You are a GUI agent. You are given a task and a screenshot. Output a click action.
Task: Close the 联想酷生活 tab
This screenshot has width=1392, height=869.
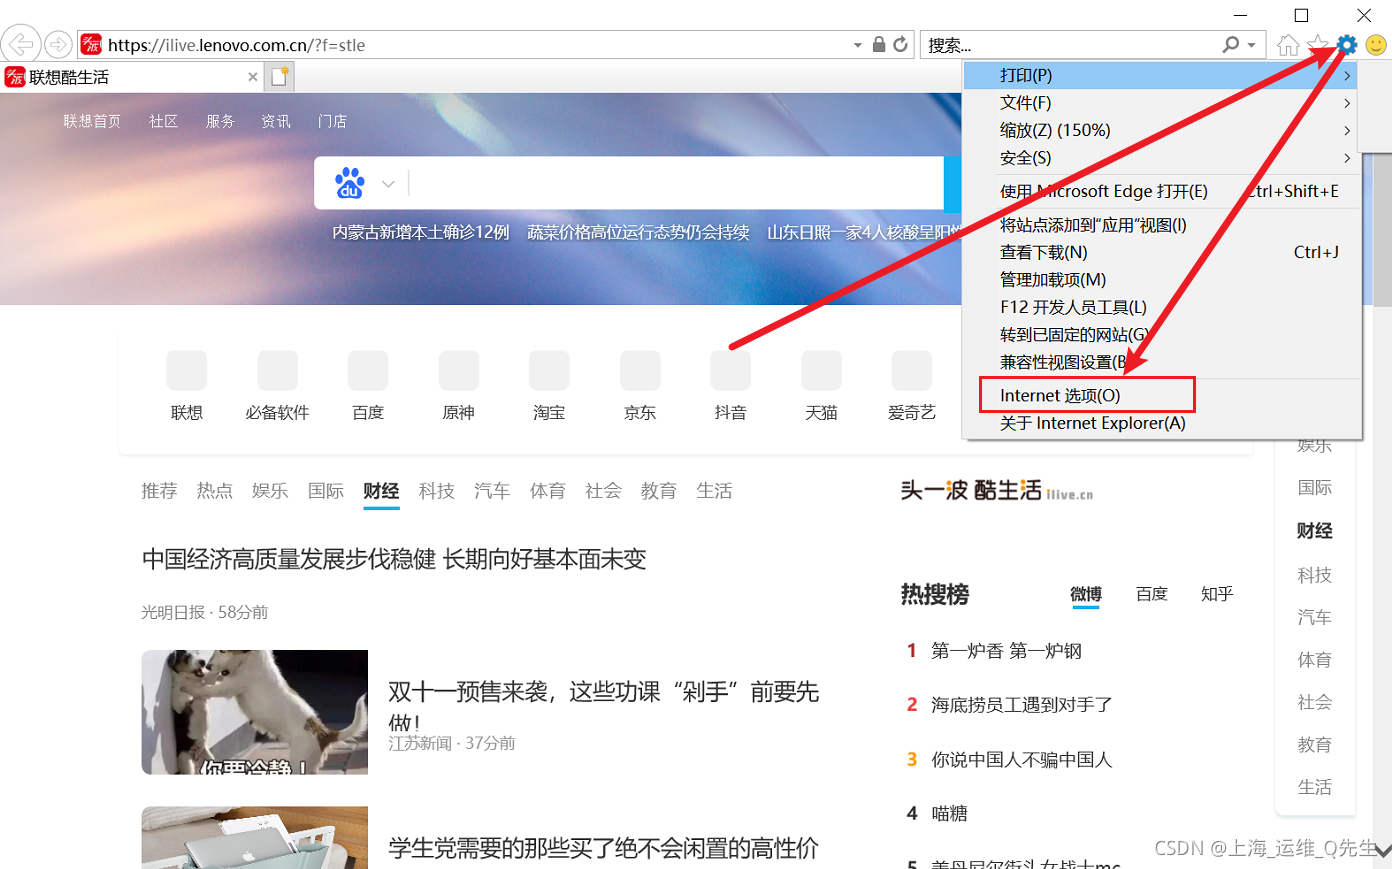click(x=253, y=77)
